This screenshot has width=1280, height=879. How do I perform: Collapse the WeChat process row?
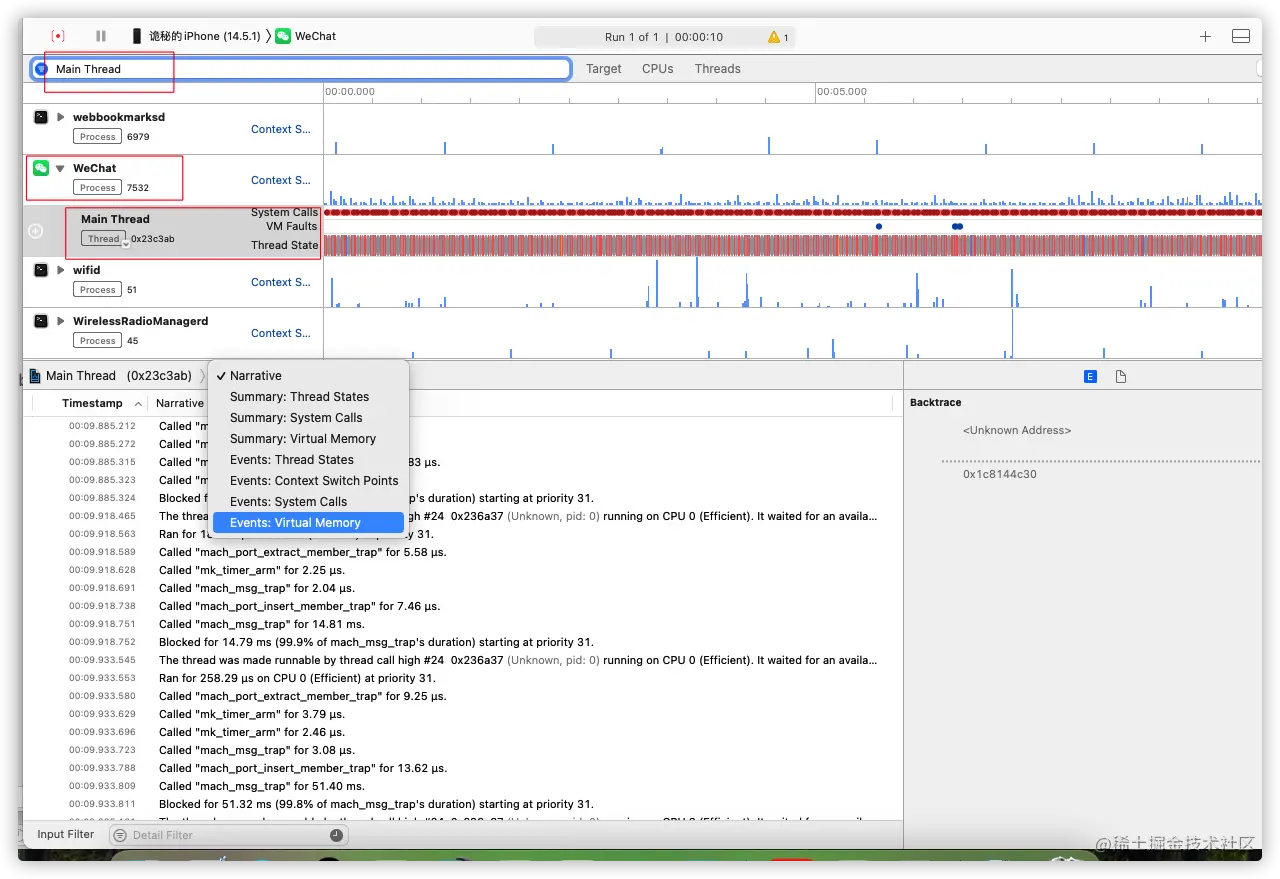coord(61,168)
